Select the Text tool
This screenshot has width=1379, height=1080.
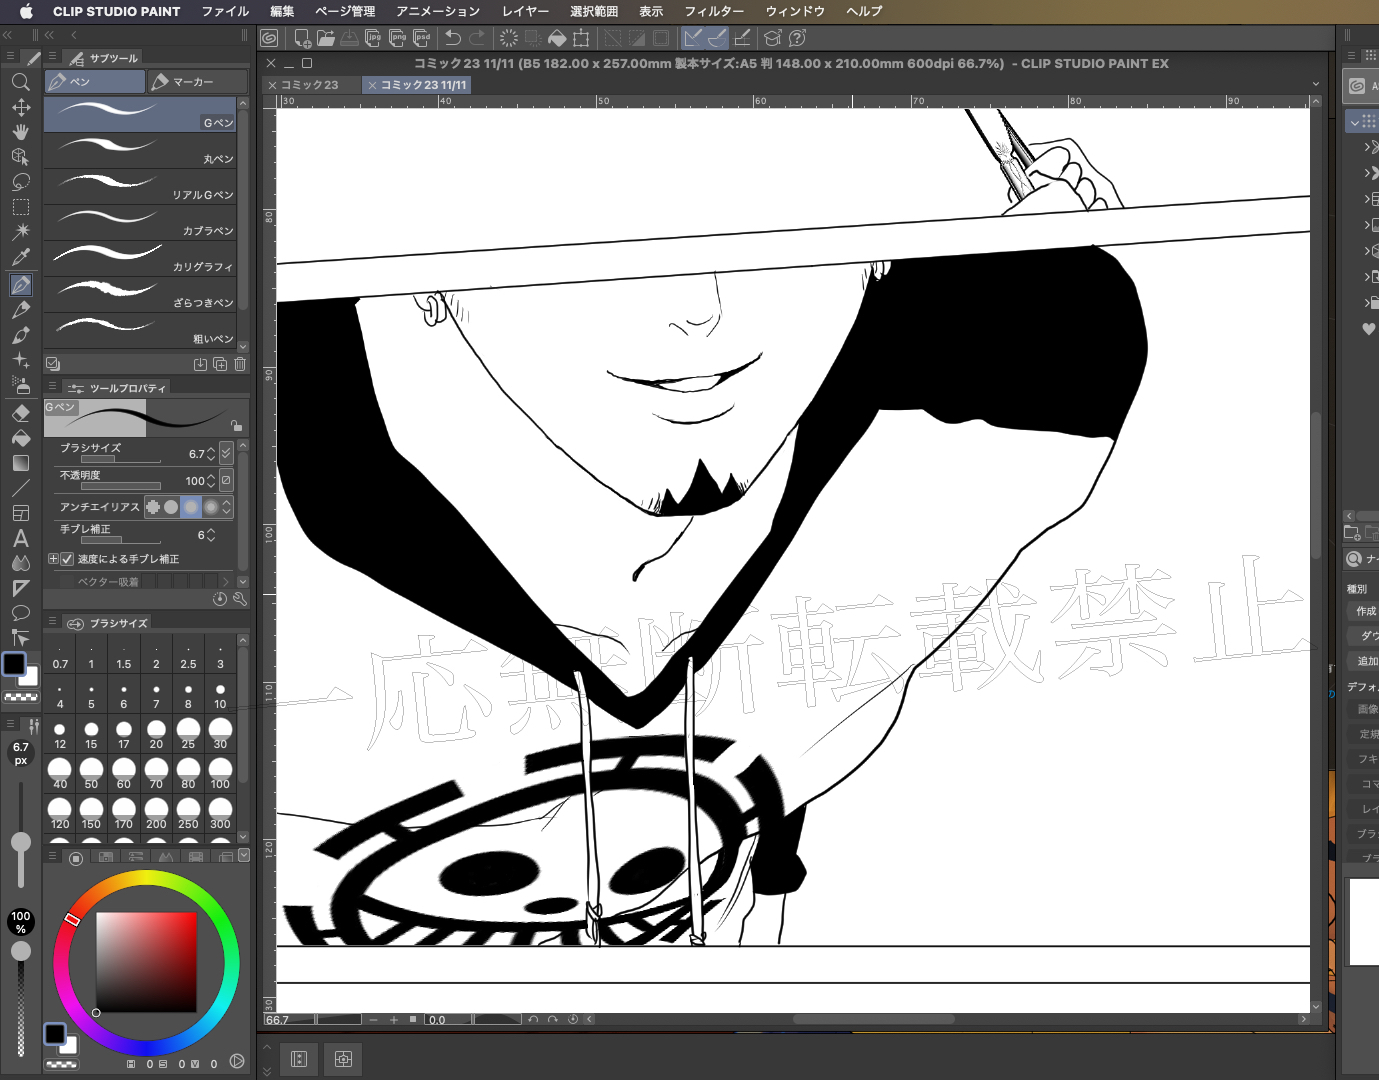(20, 538)
